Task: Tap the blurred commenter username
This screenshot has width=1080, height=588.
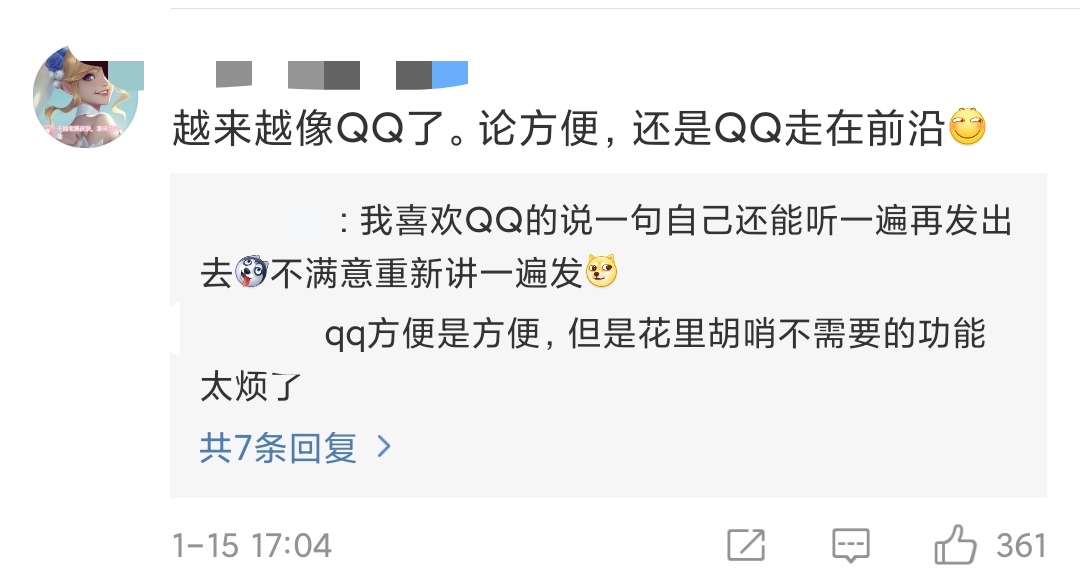Action: click(342, 74)
